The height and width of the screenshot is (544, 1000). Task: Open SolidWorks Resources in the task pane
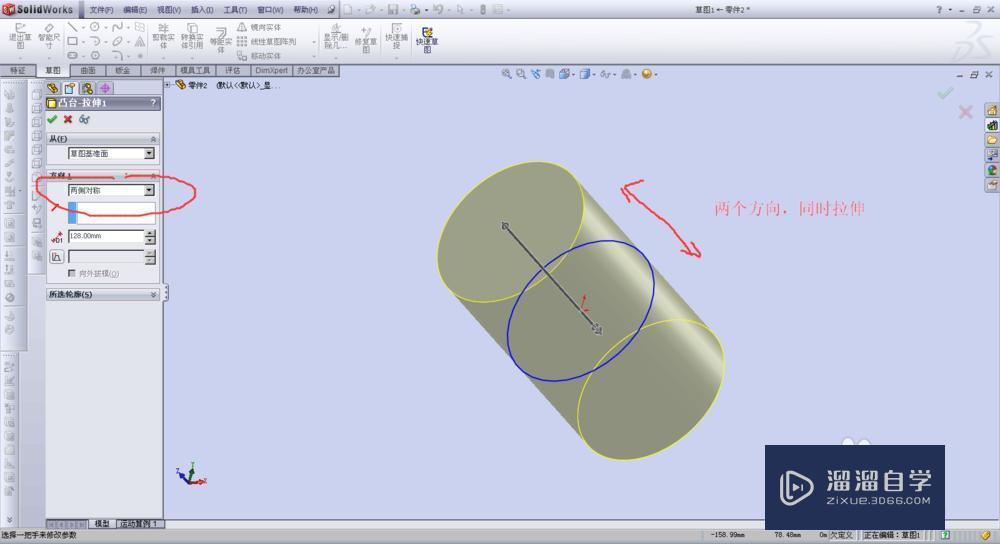tap(992, 110)
